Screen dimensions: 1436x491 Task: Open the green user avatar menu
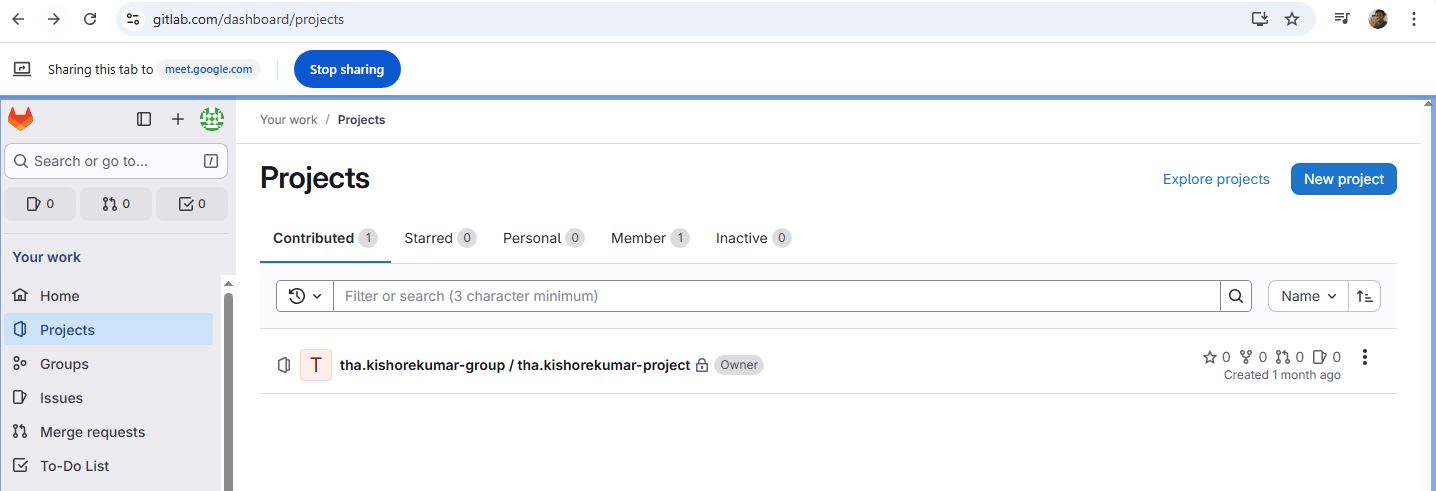click(212, 120)
